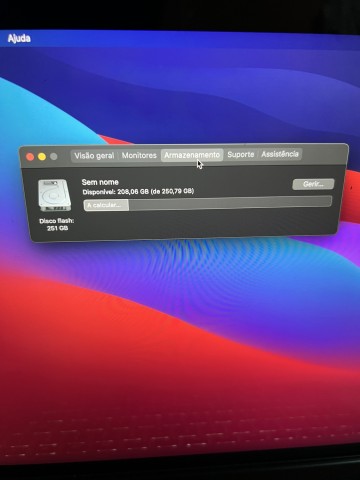The width and height of the screenshot is (360, 480).
Task: Close the storage window with red button
Action: pos(30,157)
